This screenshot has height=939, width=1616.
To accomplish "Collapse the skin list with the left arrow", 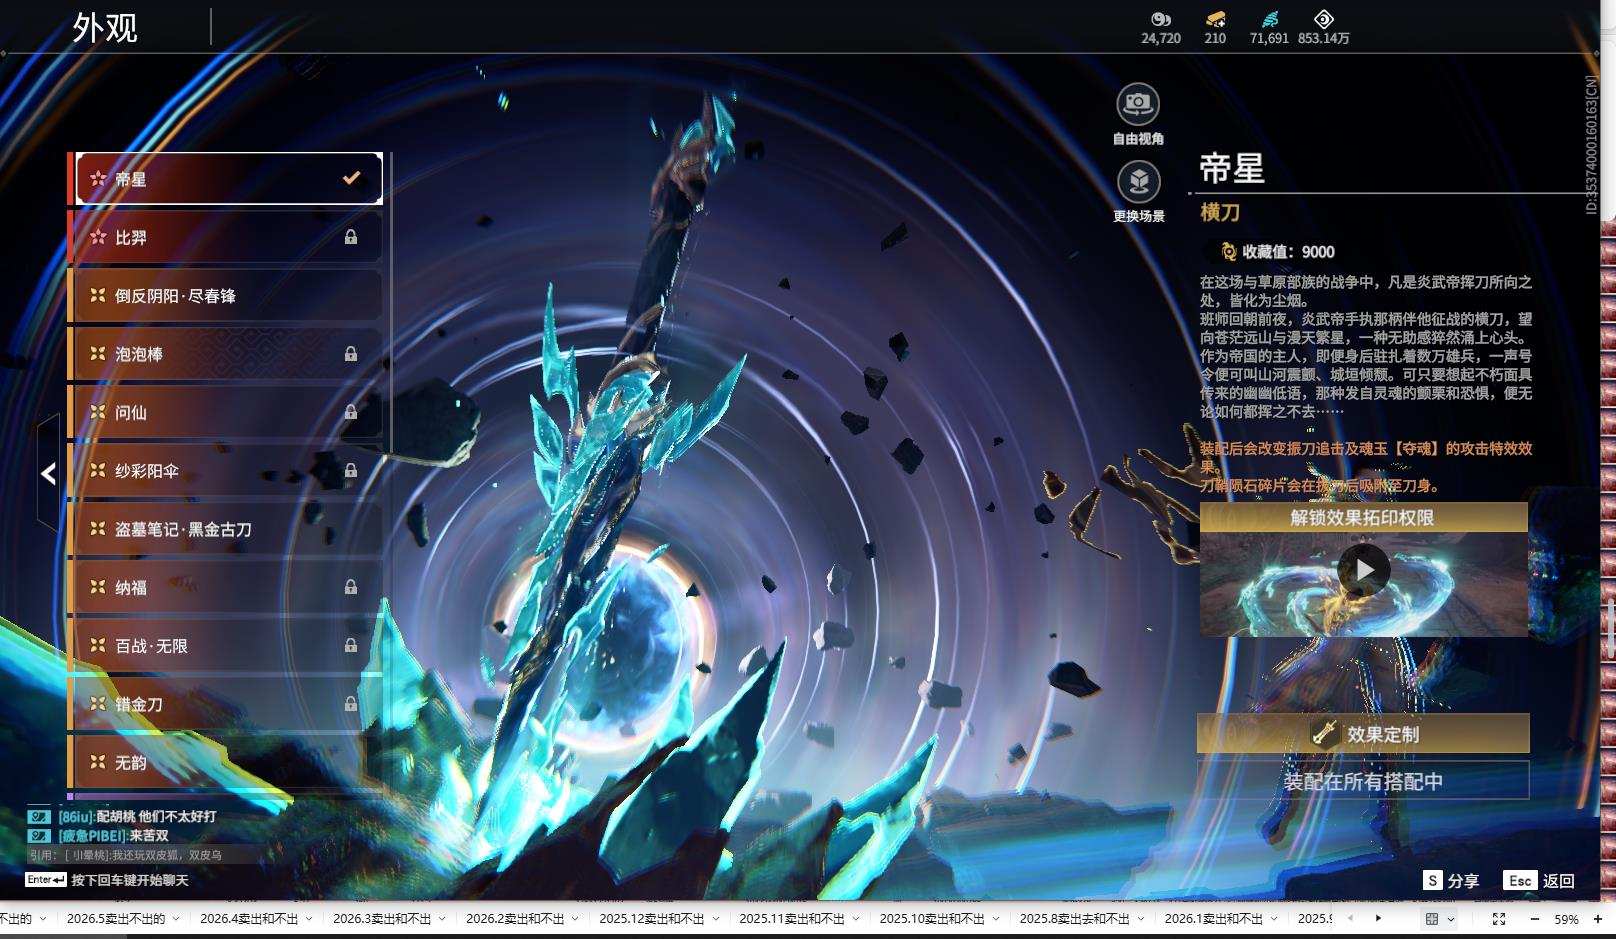I will pos(48,474).
